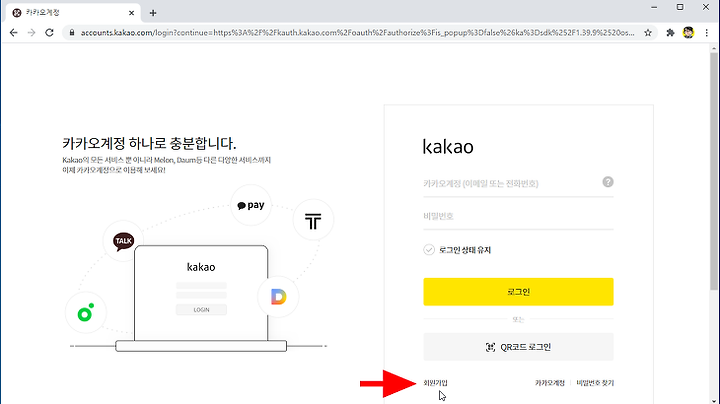Click the green Melon icon in illustration
This screenshot has width=720, height=404.
[86, 313]
